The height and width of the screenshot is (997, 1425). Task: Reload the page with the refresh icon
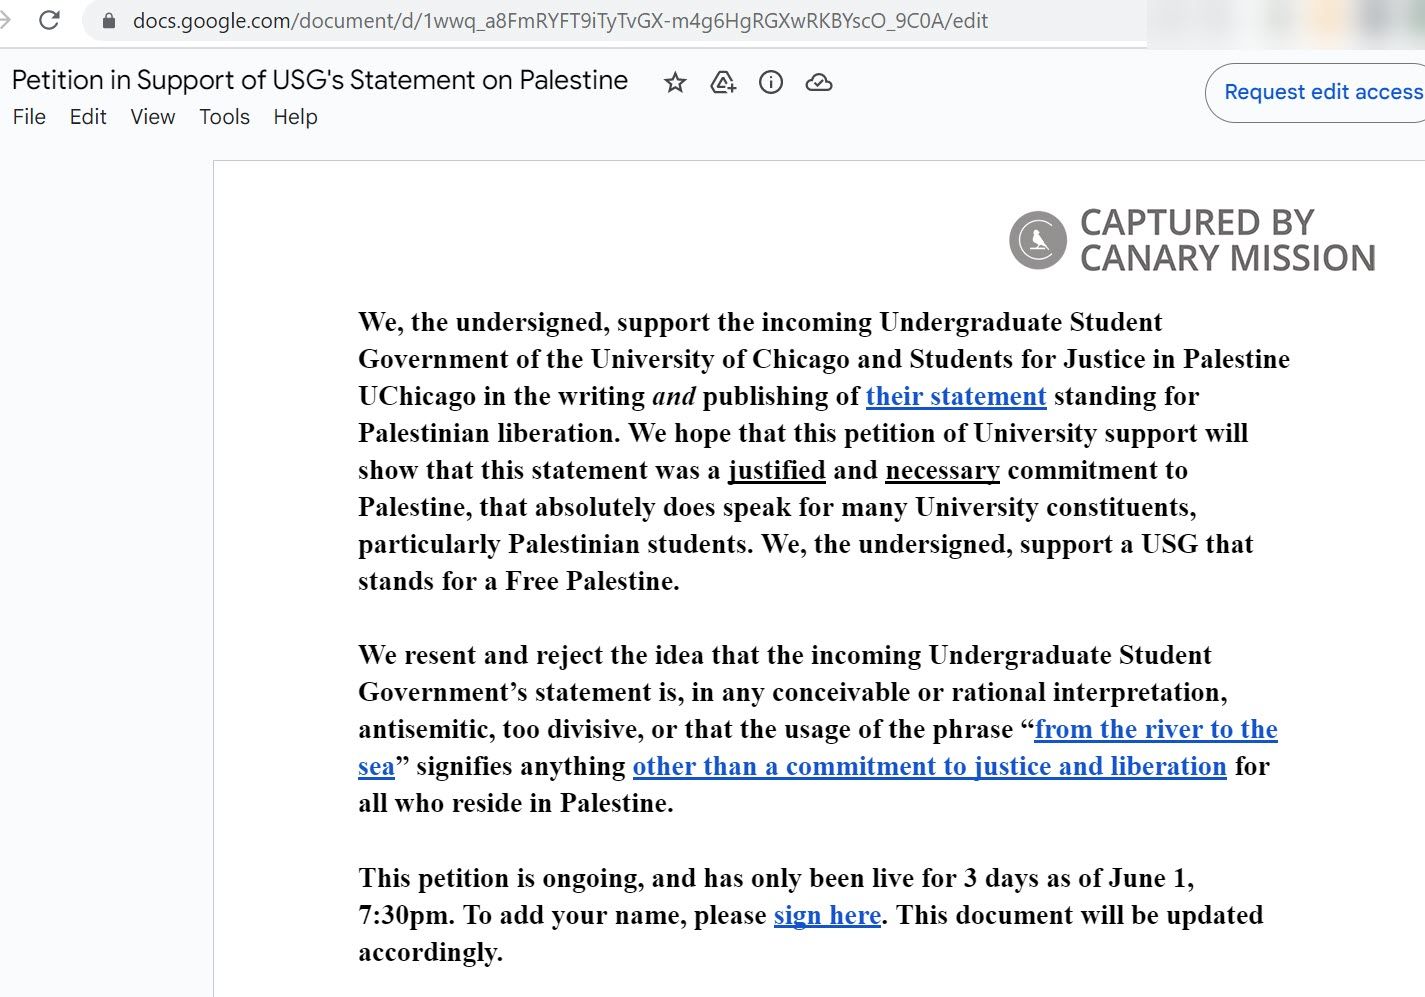[x=49, y=20]
